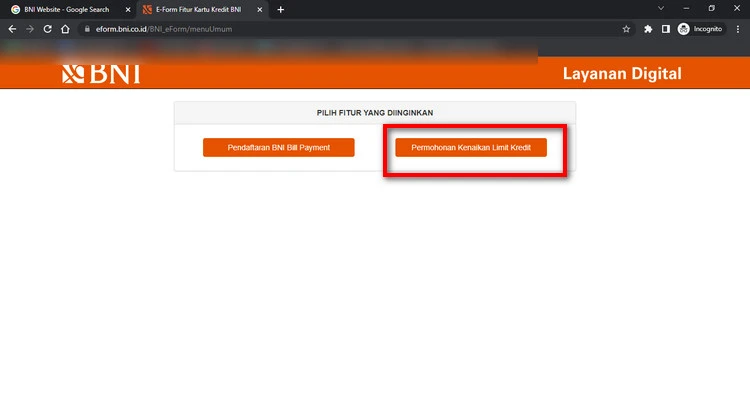Screen dimensions: 750x397
Task: Expand the tab search chevron
Action: (661, 9)
